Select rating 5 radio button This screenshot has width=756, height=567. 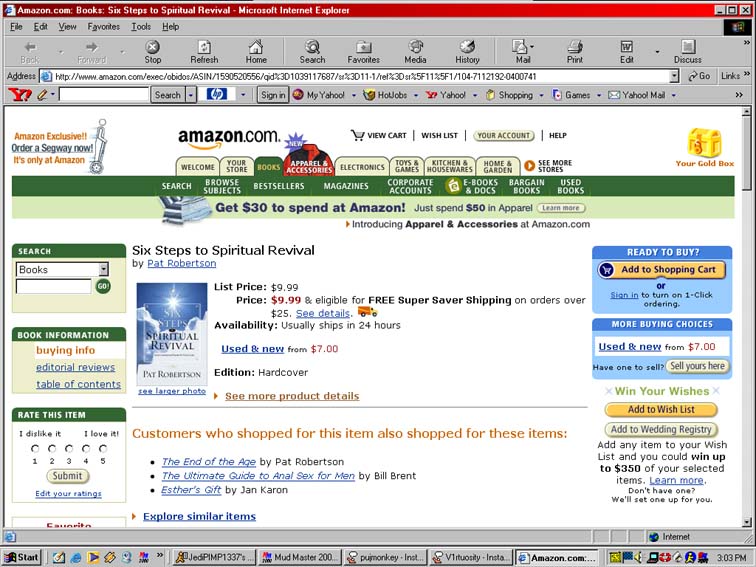(x=102, y=449)
